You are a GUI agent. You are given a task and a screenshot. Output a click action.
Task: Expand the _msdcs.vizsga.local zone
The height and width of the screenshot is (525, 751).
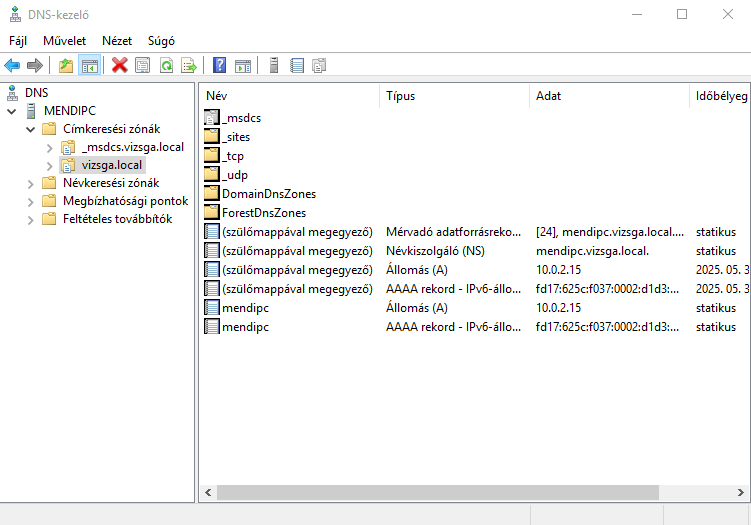50,147
